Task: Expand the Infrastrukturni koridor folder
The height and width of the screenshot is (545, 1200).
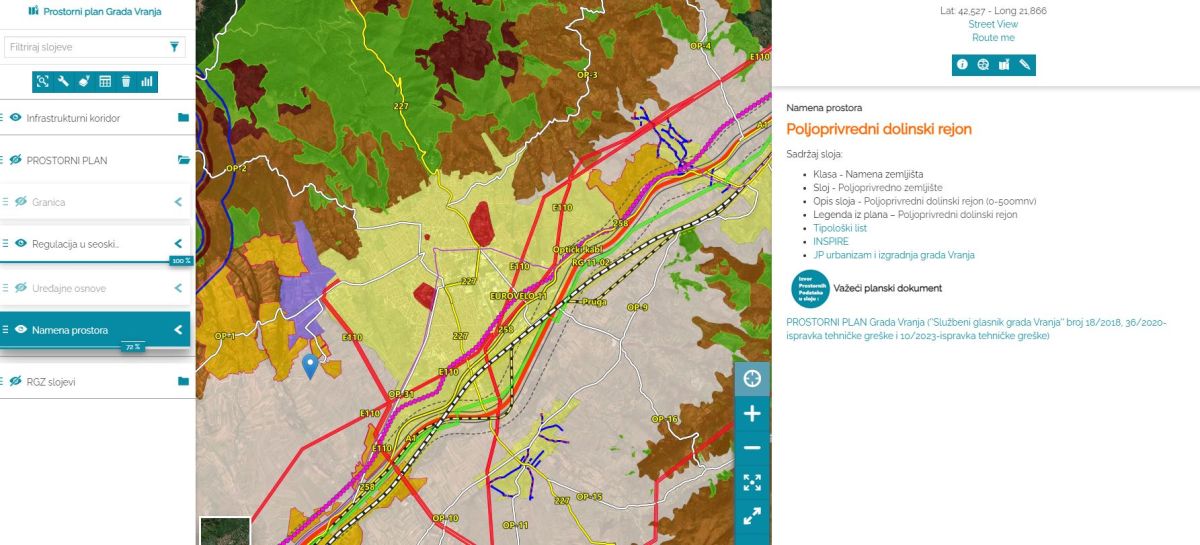Action: coord(183,118)
